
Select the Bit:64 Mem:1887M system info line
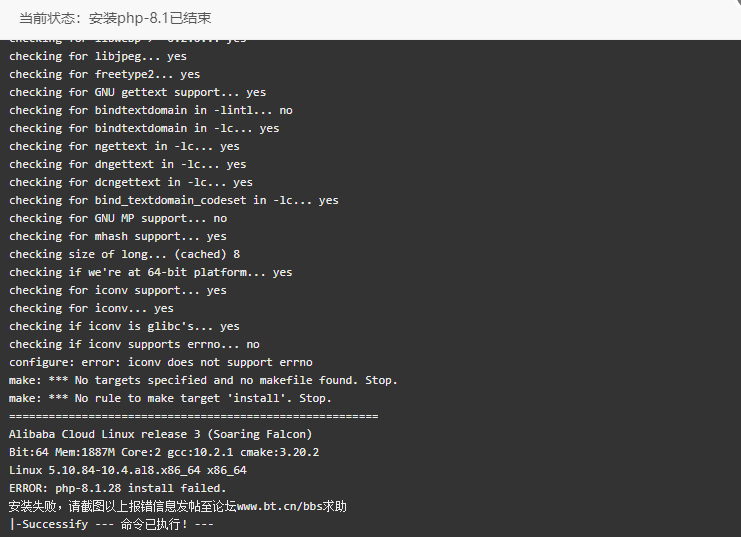[x=164, y=452]
